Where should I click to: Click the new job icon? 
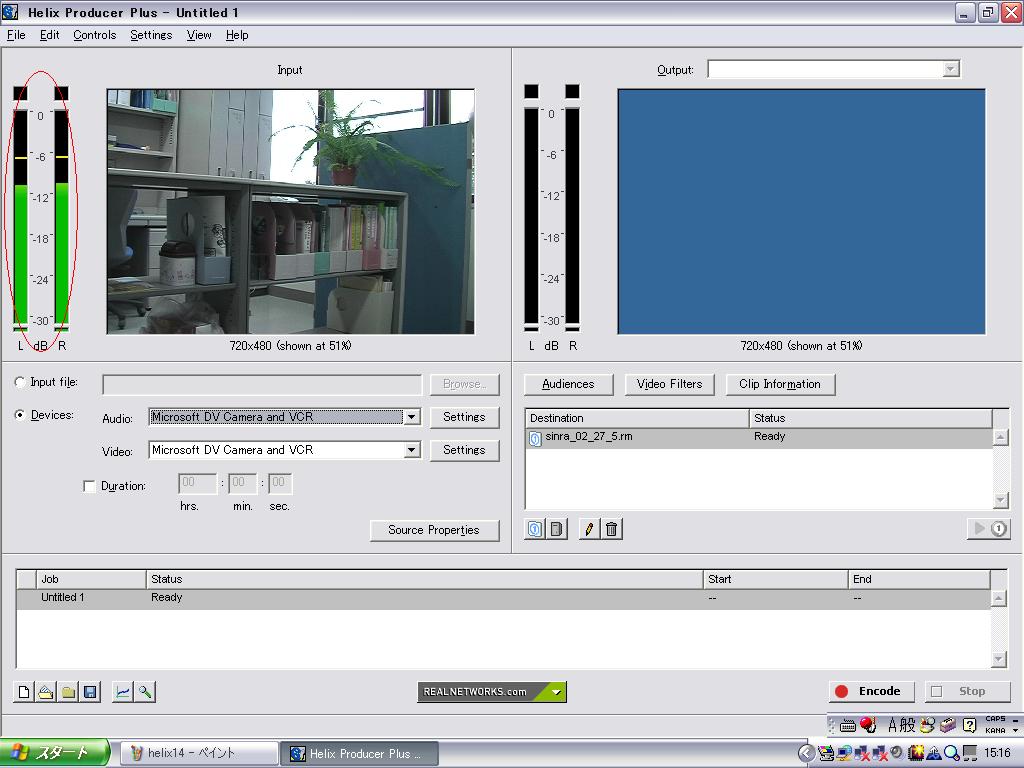24,692
